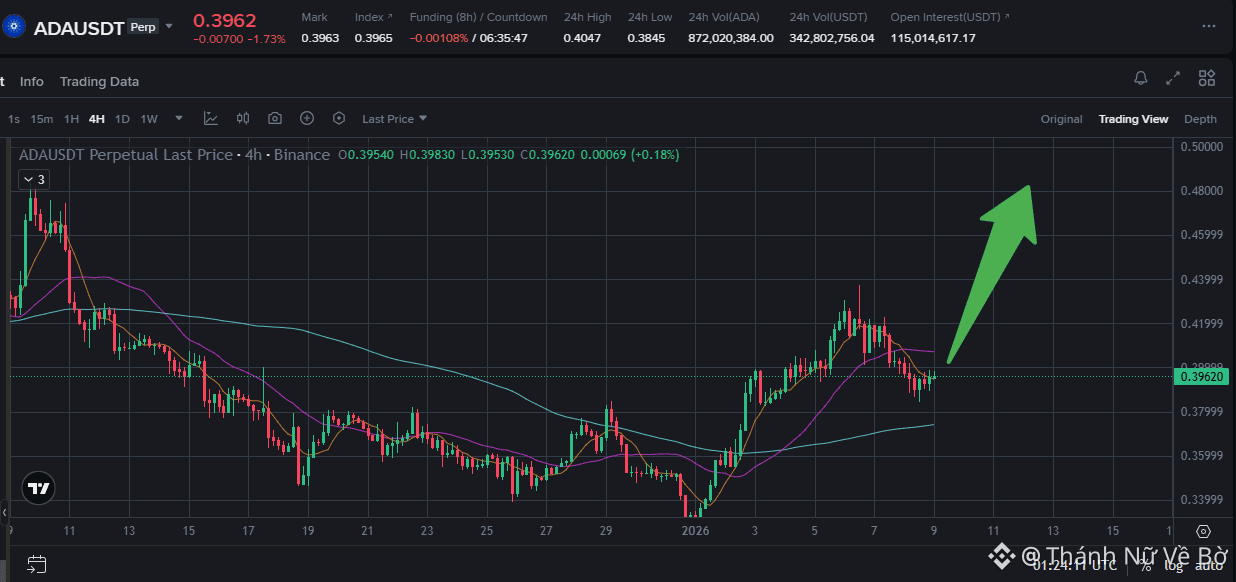Click the 24h Vol(USDT) value 342,802,756.04
Viewport: 1236px width, 582px height.
pos(832,38)
